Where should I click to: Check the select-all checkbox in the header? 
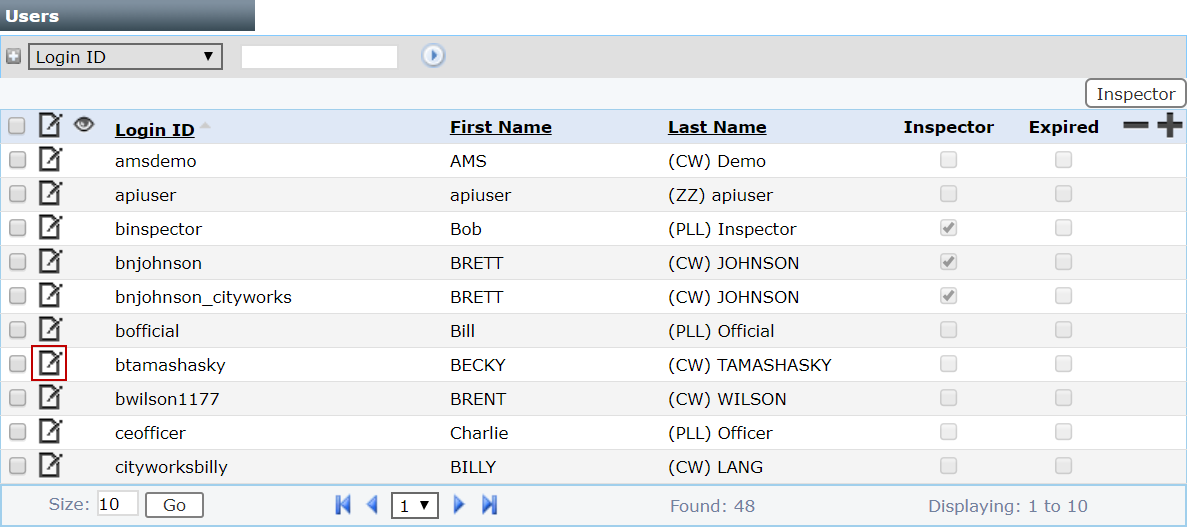click(x=17, y=126)
